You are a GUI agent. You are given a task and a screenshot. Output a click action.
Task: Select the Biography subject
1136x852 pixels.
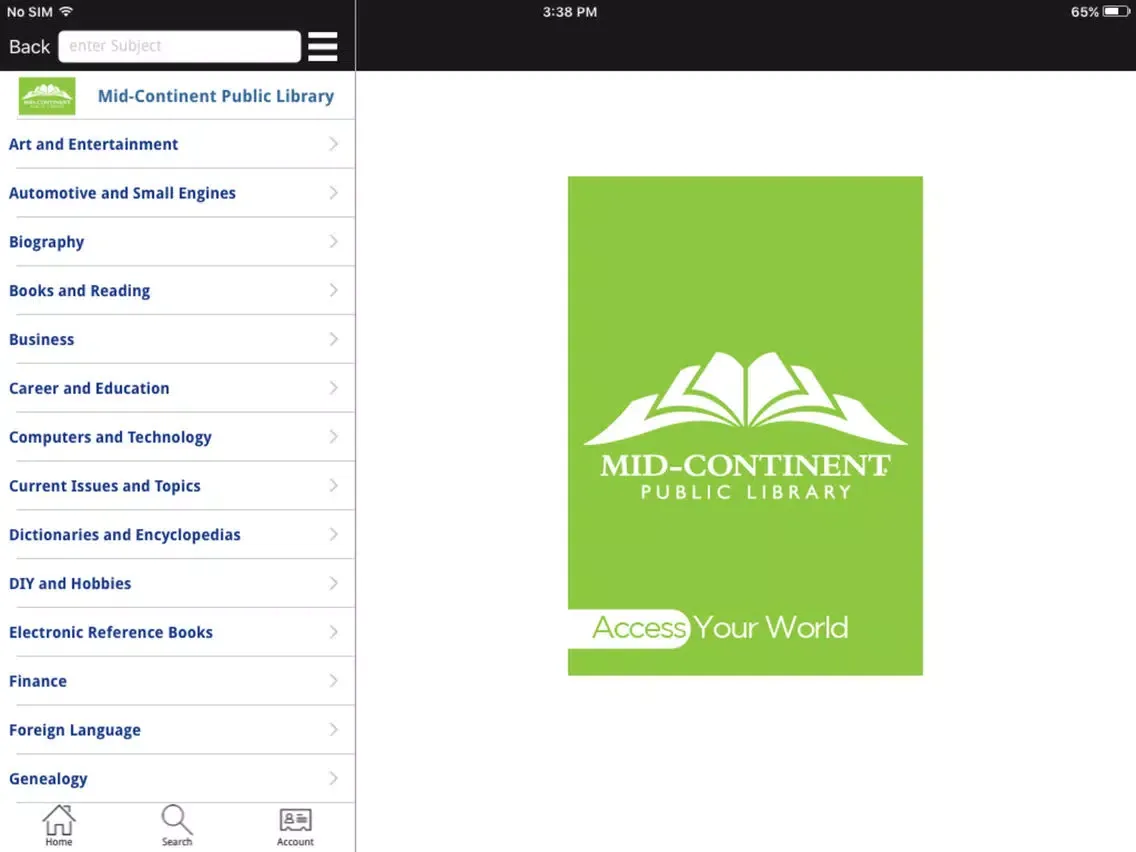coord(178,241)
